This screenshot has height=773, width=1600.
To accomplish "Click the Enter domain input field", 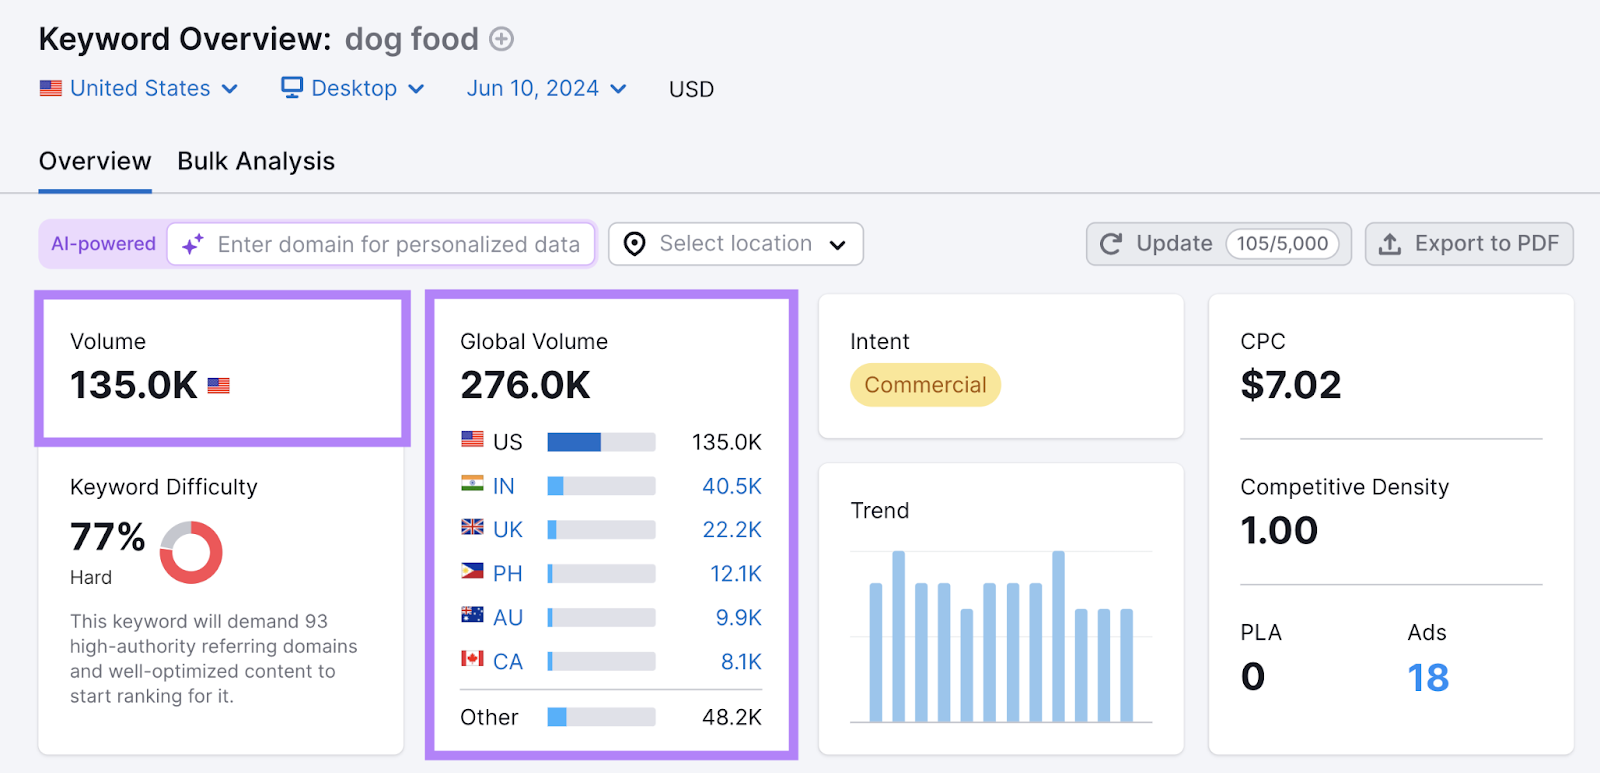I will [x=398, y=244].
